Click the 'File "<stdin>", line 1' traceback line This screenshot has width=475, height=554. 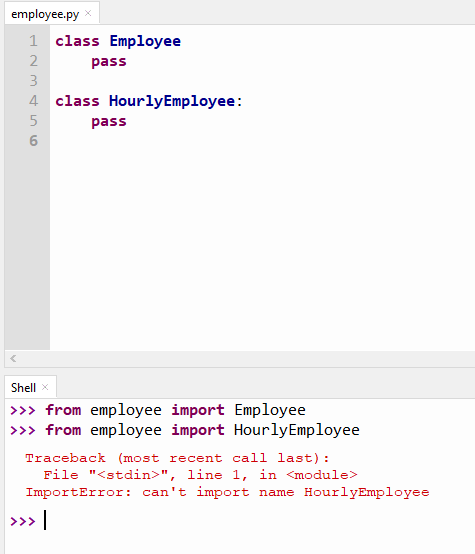pyautogui.click(x=200, y=475)
